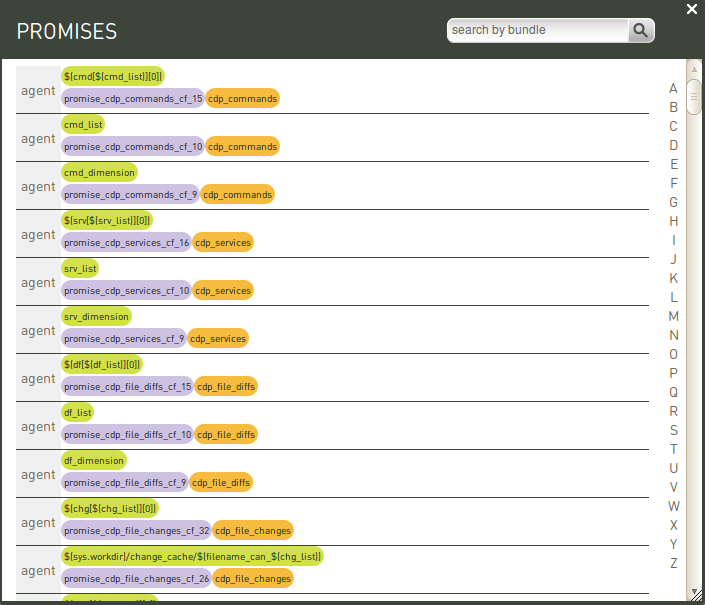Open promiser cmd_list tag

coord(83,125)
